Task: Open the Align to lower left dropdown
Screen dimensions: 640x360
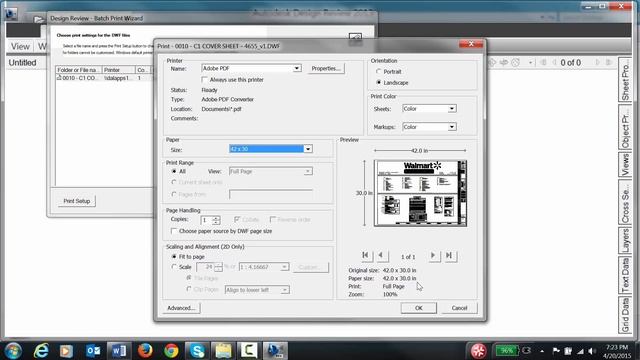Action: [285, 290]
